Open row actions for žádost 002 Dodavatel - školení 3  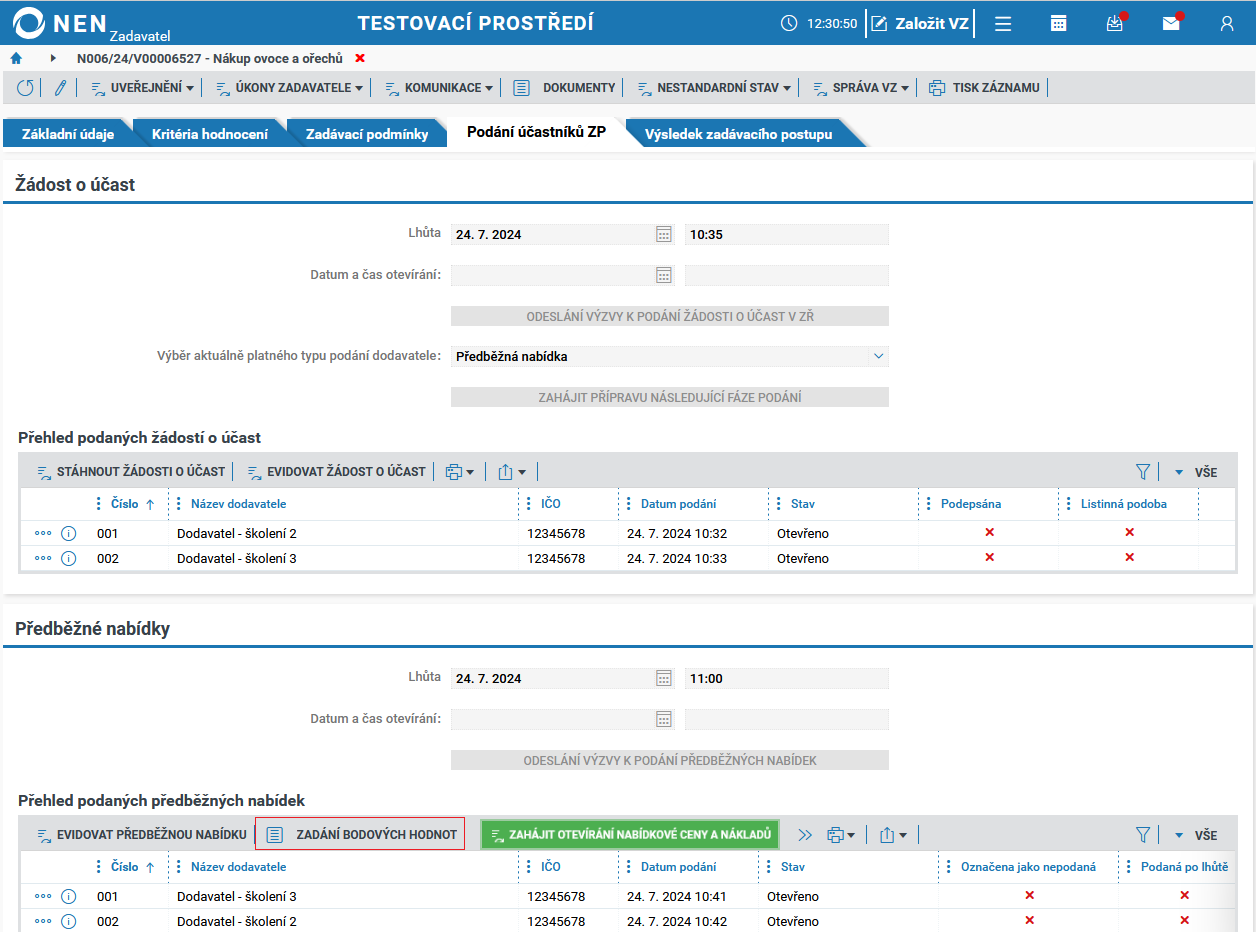click(x=43, y=558)
